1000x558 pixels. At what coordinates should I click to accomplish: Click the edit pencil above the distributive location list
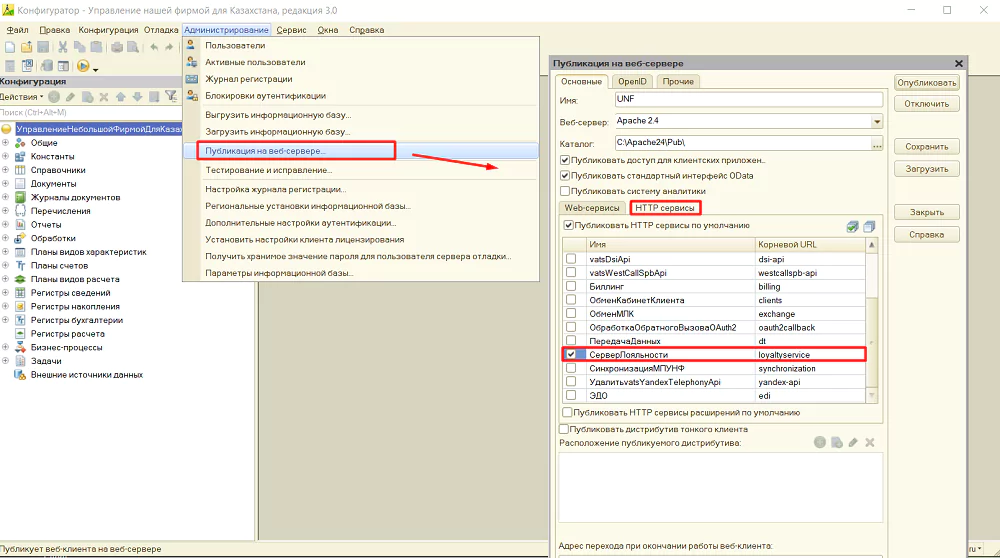click(853, 443)
